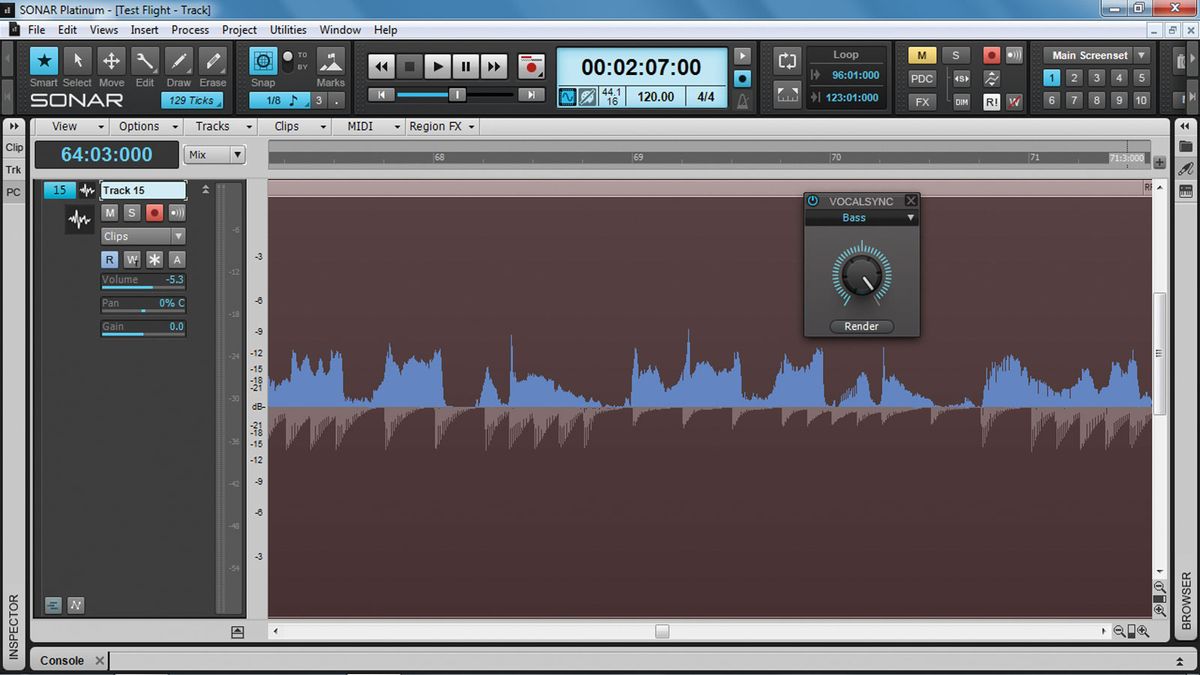Mute Track 15
This screenshot has height=675, width=1200.
pyautogui.click(x=110, y=213)
